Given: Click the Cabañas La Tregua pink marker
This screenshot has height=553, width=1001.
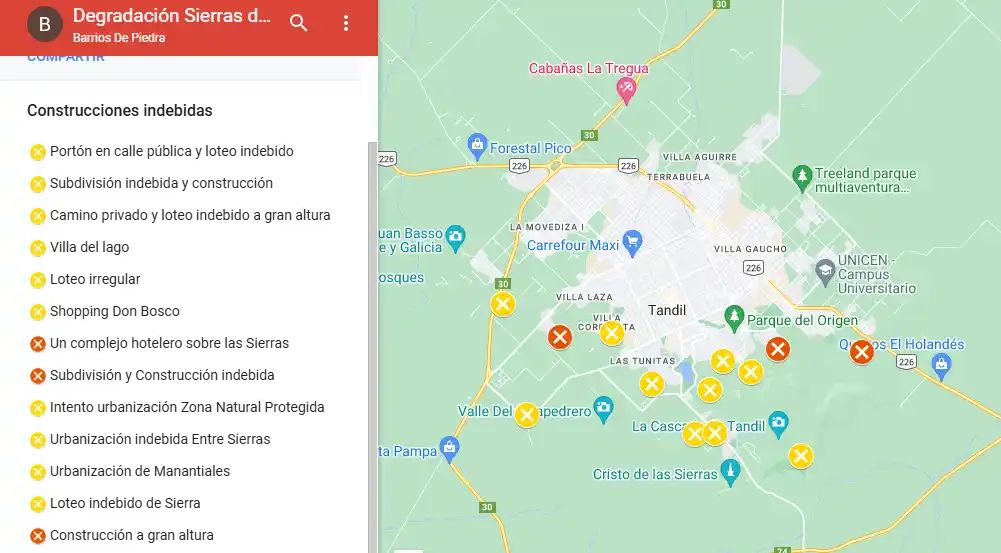Looking at the screenshot, I should point(627,90).
